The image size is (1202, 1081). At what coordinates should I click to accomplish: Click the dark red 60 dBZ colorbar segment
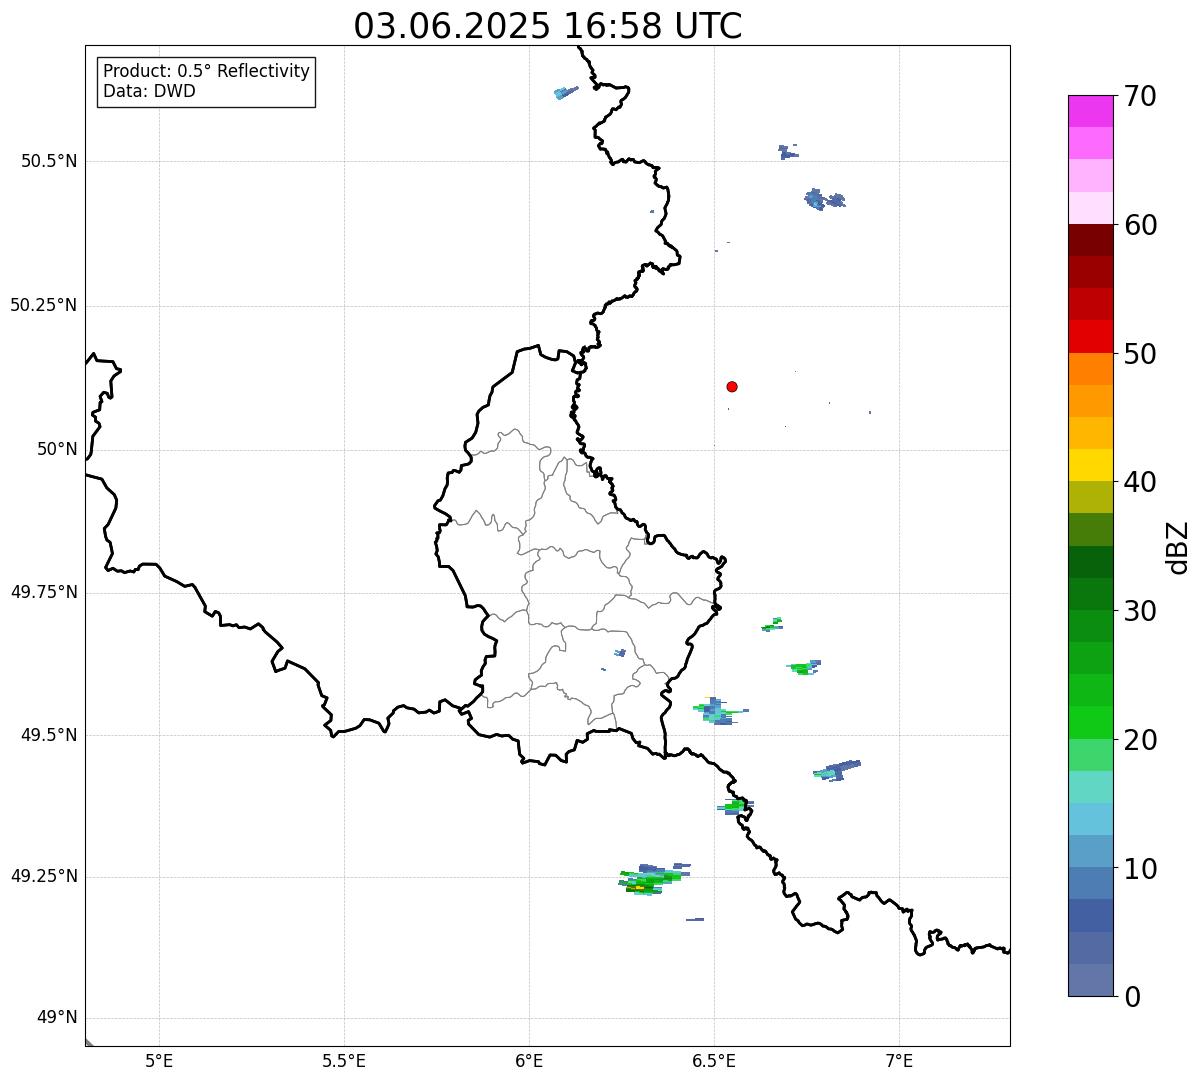coord(1090,240)
